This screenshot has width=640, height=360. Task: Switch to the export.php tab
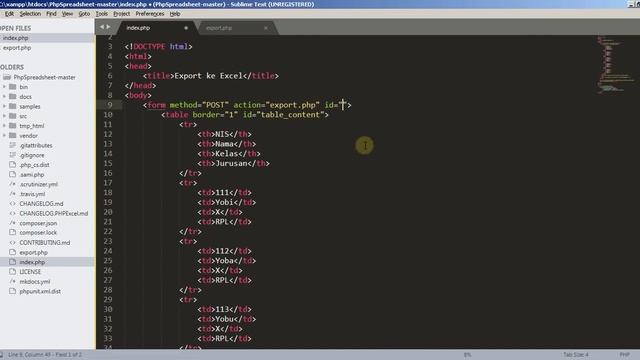click(x=219, y=28)
